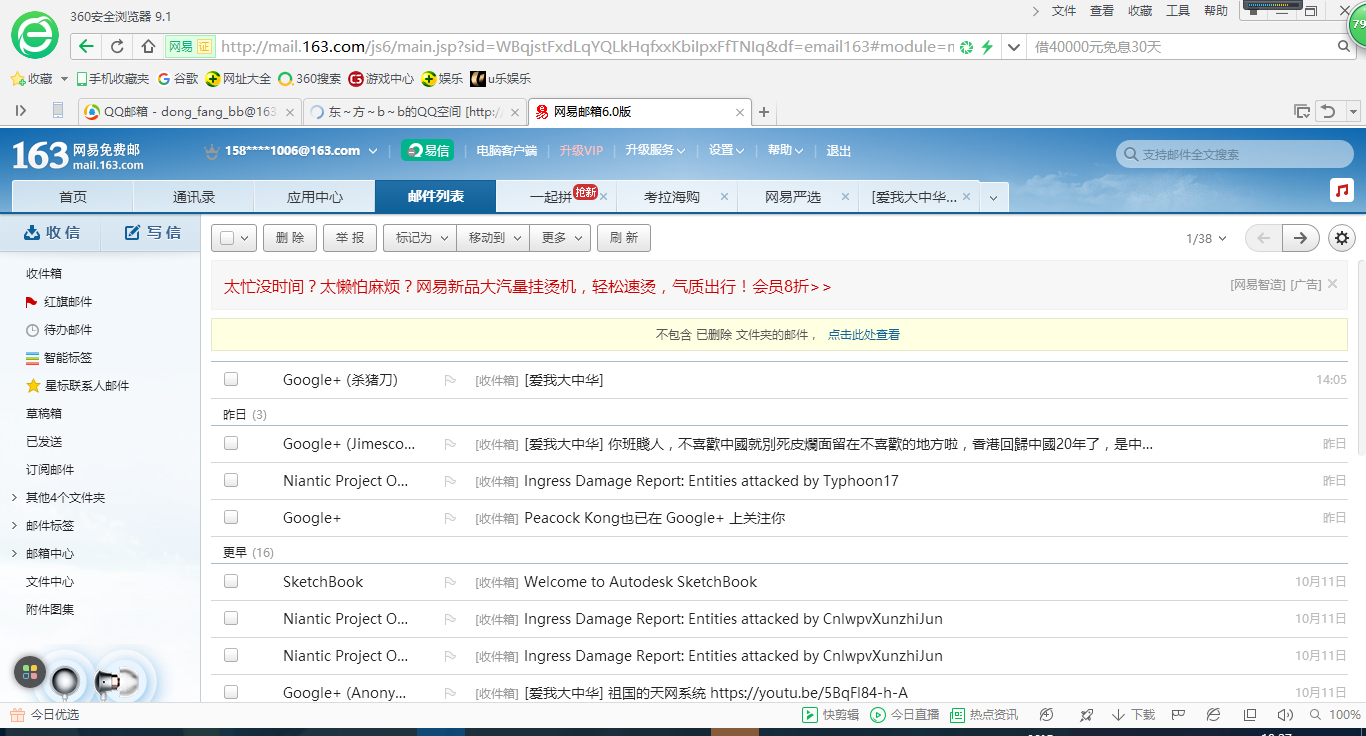Close the advertisement banner
This screenshot has height=736, width=1366.
click(1332, 284)
